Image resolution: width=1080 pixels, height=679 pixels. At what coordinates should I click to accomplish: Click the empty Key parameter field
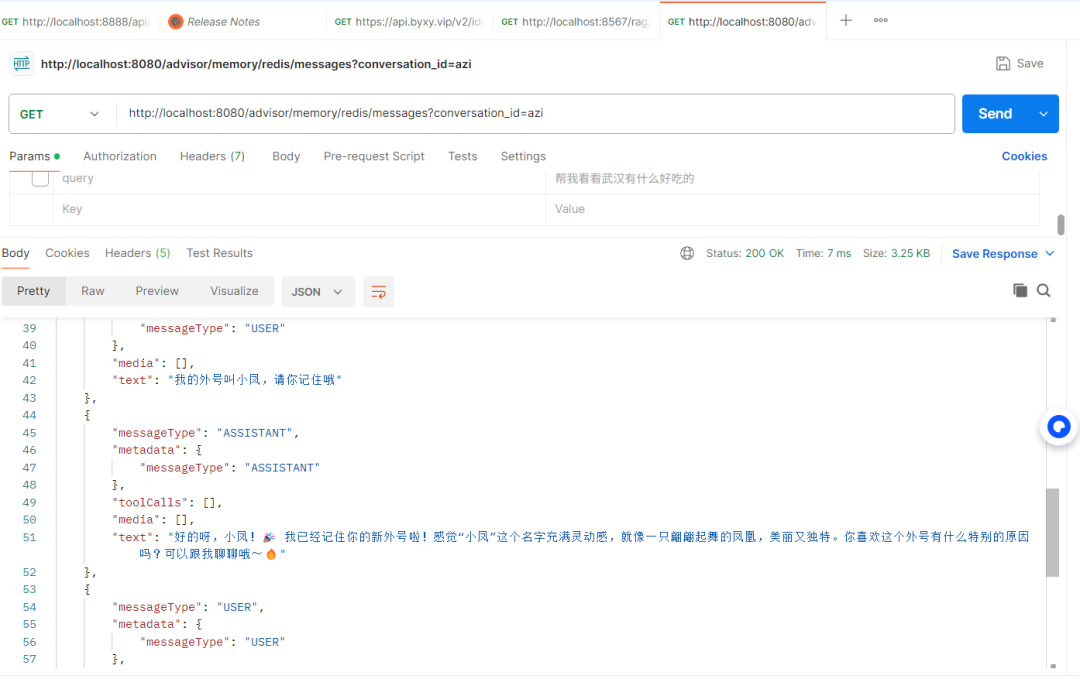pyautogui.click(x=299, y=209)
